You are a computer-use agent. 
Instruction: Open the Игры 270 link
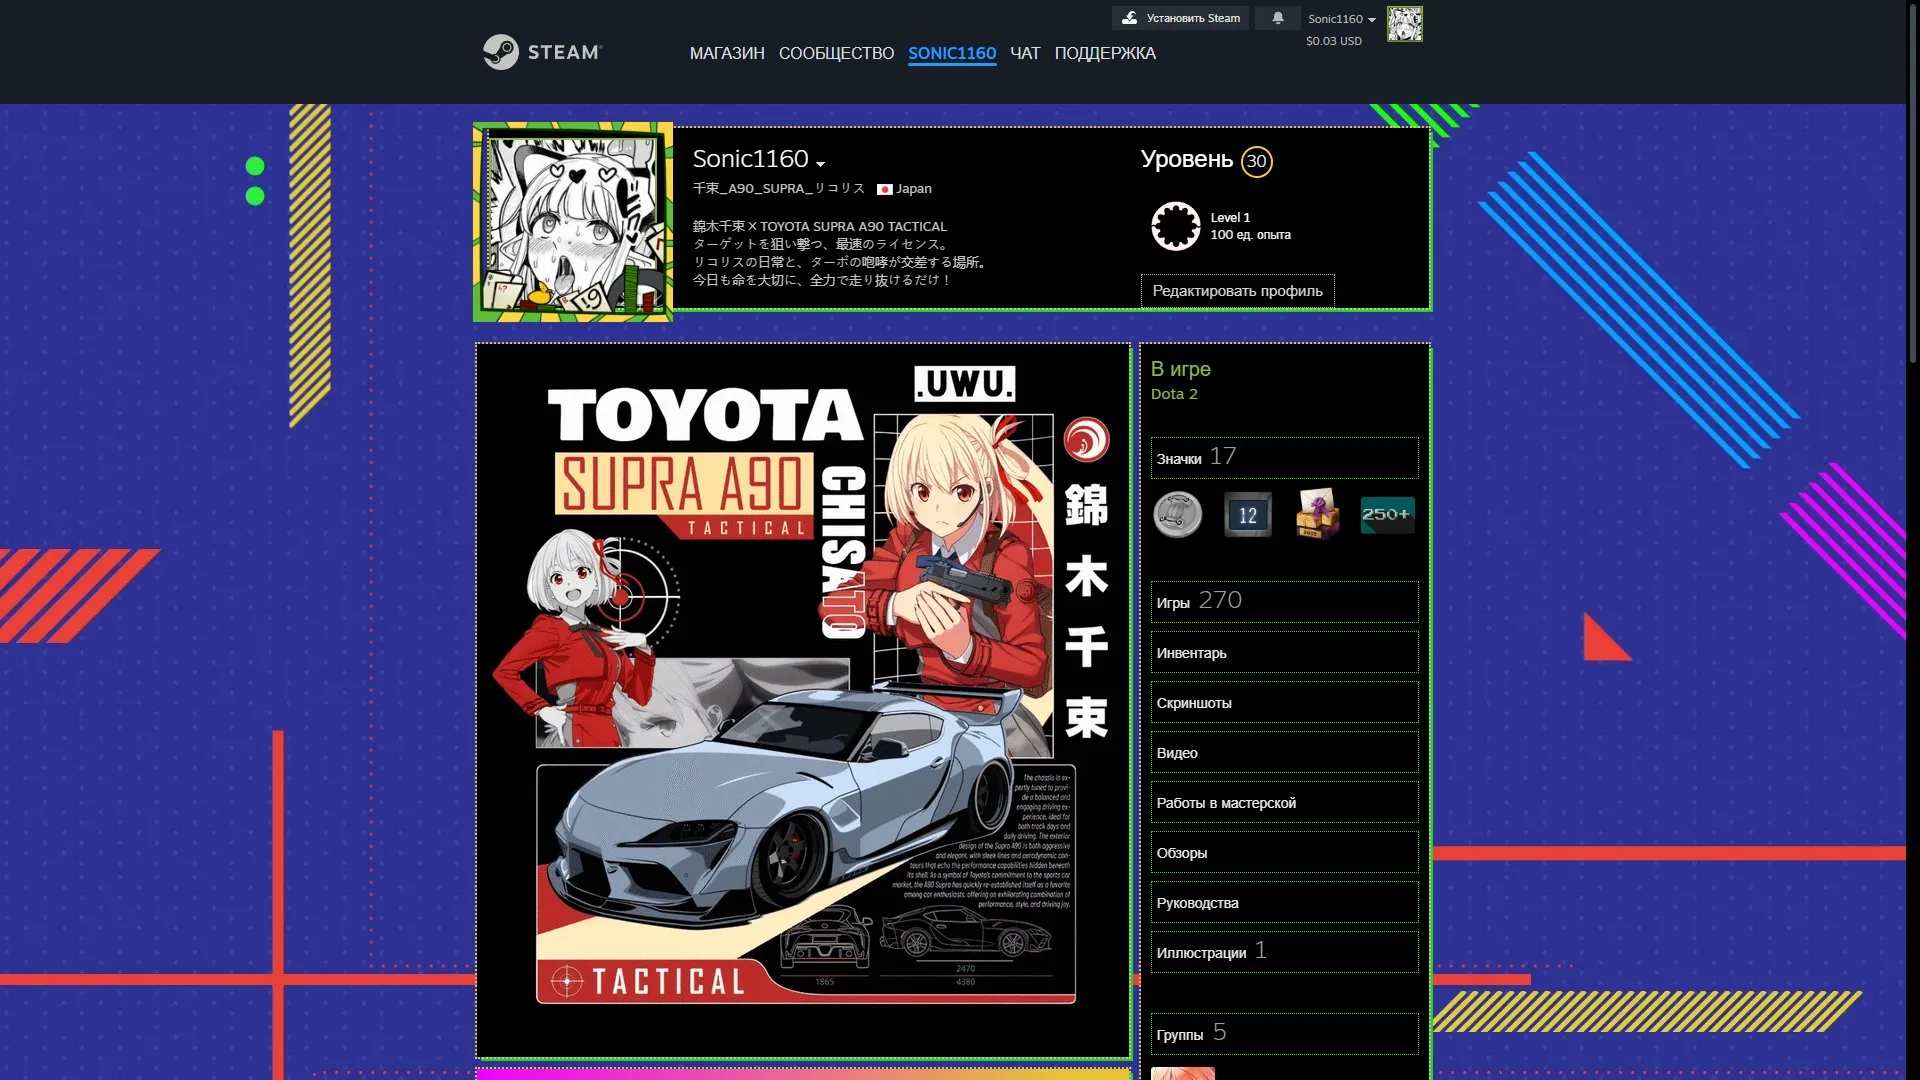pos(1284,601)
